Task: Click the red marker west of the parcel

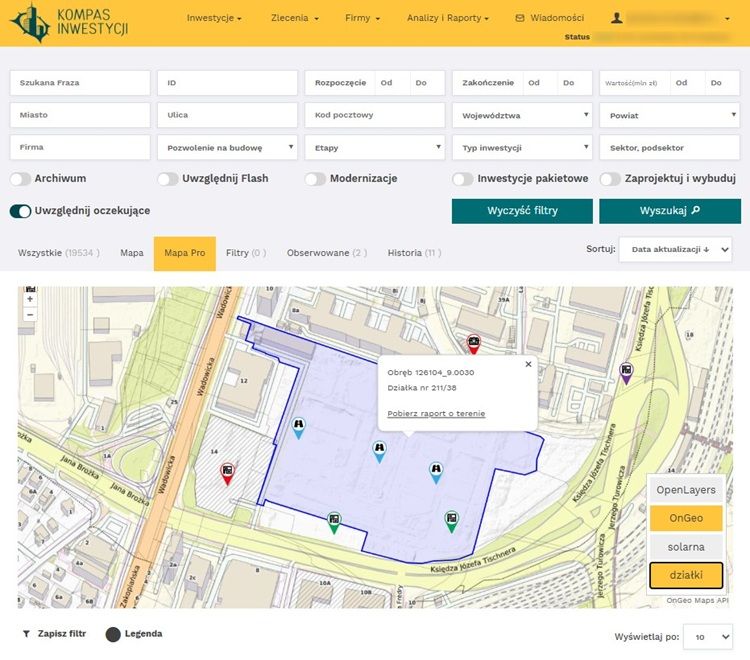Action: tap(227, 472)
